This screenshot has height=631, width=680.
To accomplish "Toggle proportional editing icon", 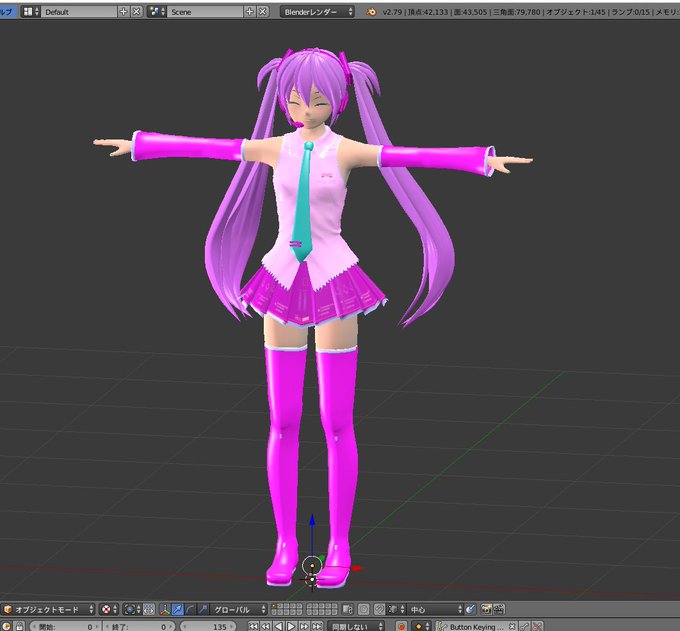I will pyautogui.click(x=363, y=609).
